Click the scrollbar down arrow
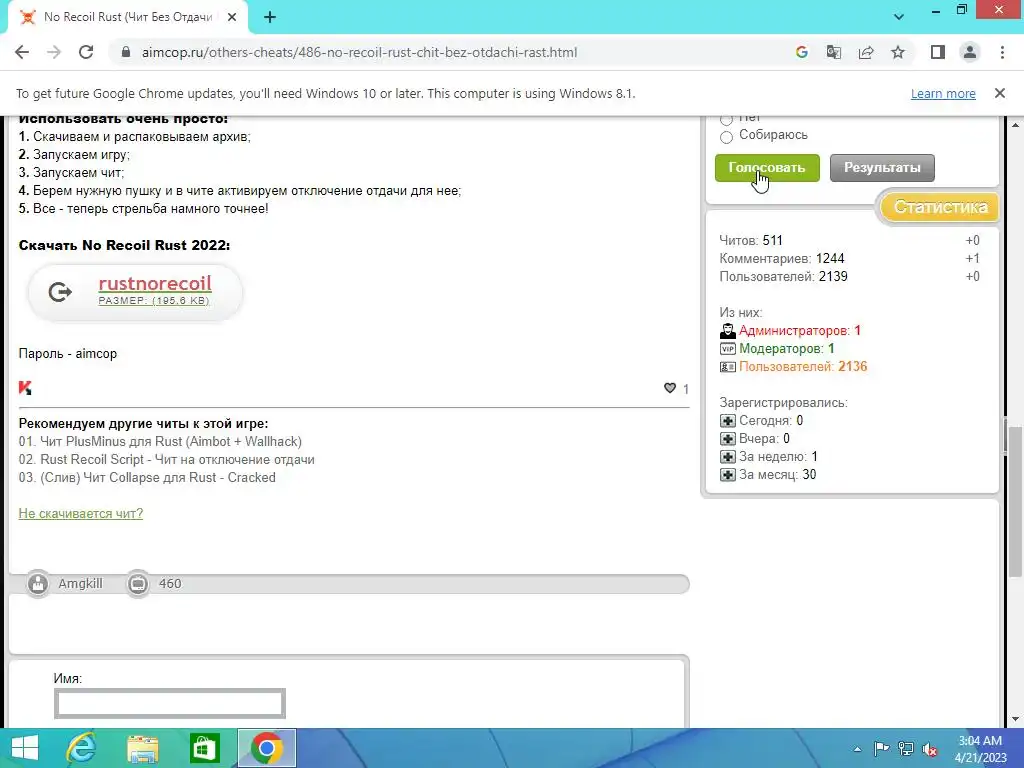Screen dimensions: 1024x768 coord(1015,719)
